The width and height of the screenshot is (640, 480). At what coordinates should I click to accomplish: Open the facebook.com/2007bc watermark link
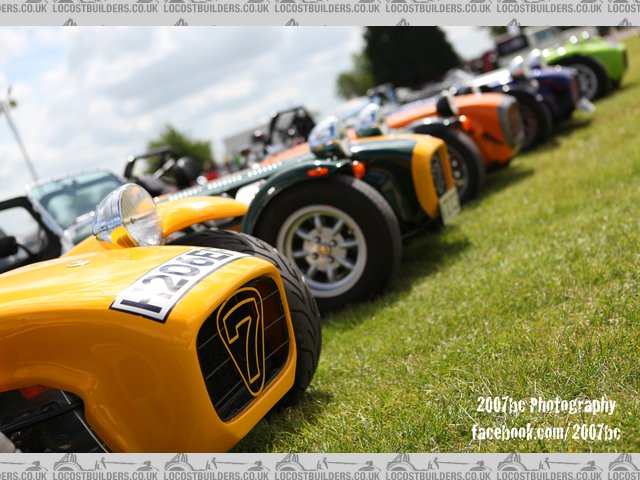545,432
